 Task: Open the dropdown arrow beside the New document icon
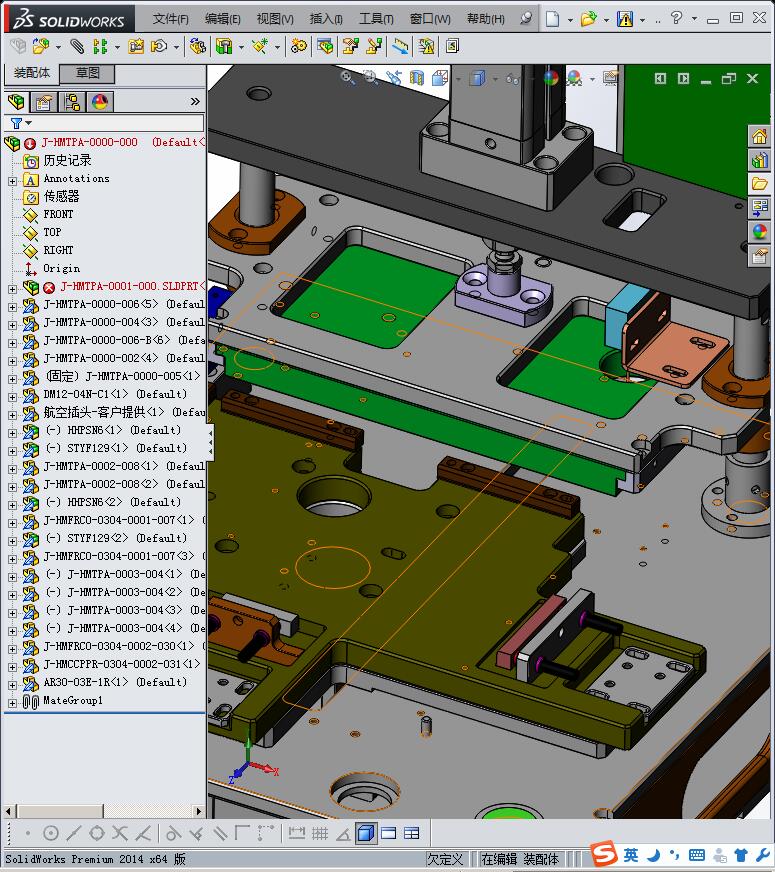click(x=570, y=20)
